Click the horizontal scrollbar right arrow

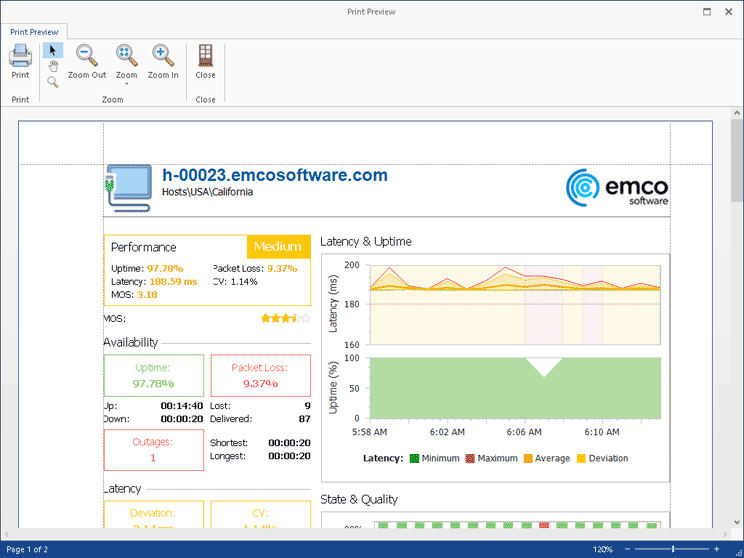(x=725, y=534)
